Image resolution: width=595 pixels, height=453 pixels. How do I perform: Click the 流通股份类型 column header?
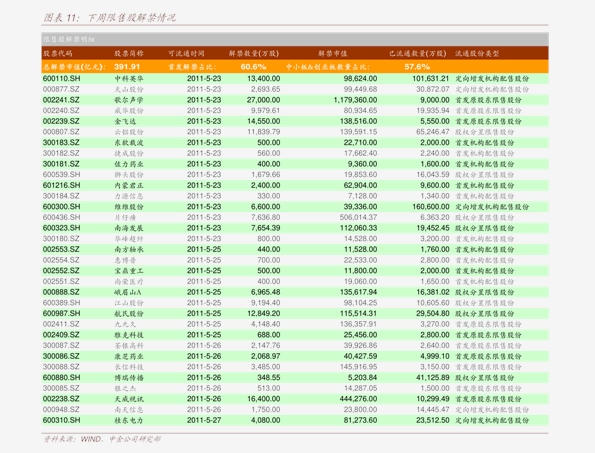click(477, 53)
